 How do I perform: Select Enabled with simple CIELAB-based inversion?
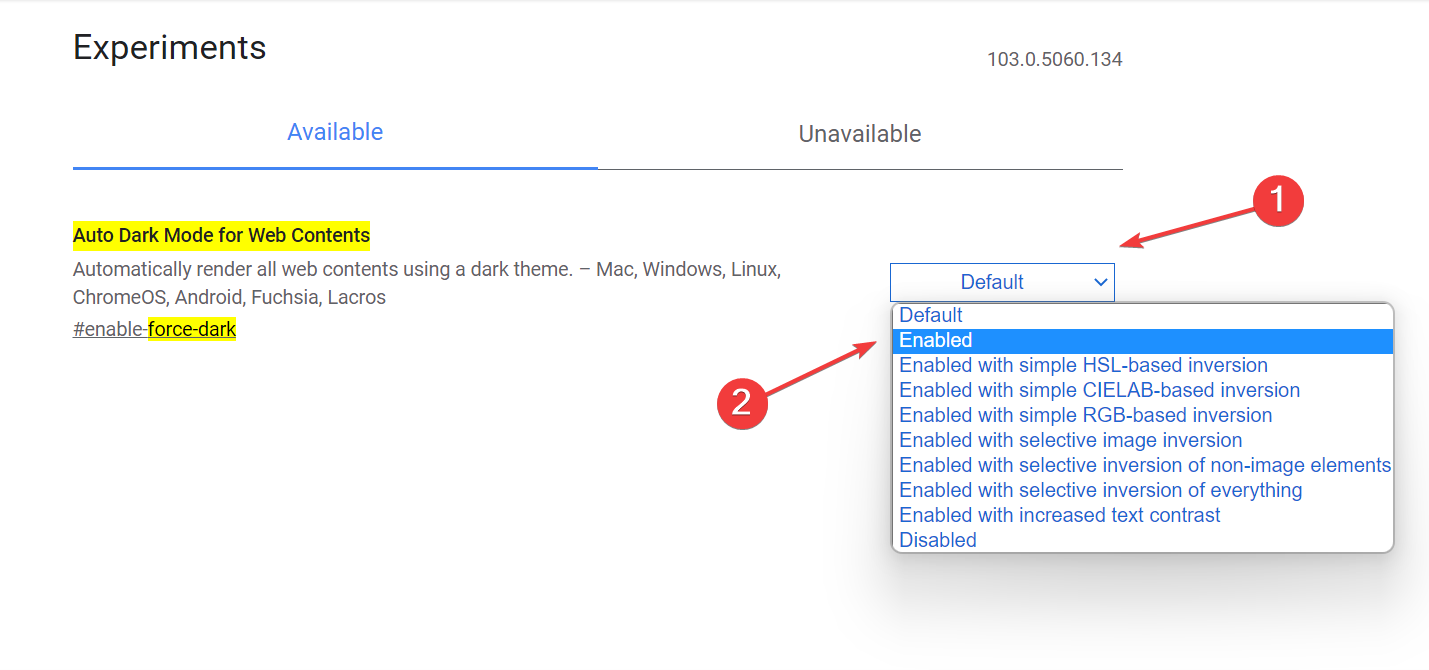(1099, 390)
